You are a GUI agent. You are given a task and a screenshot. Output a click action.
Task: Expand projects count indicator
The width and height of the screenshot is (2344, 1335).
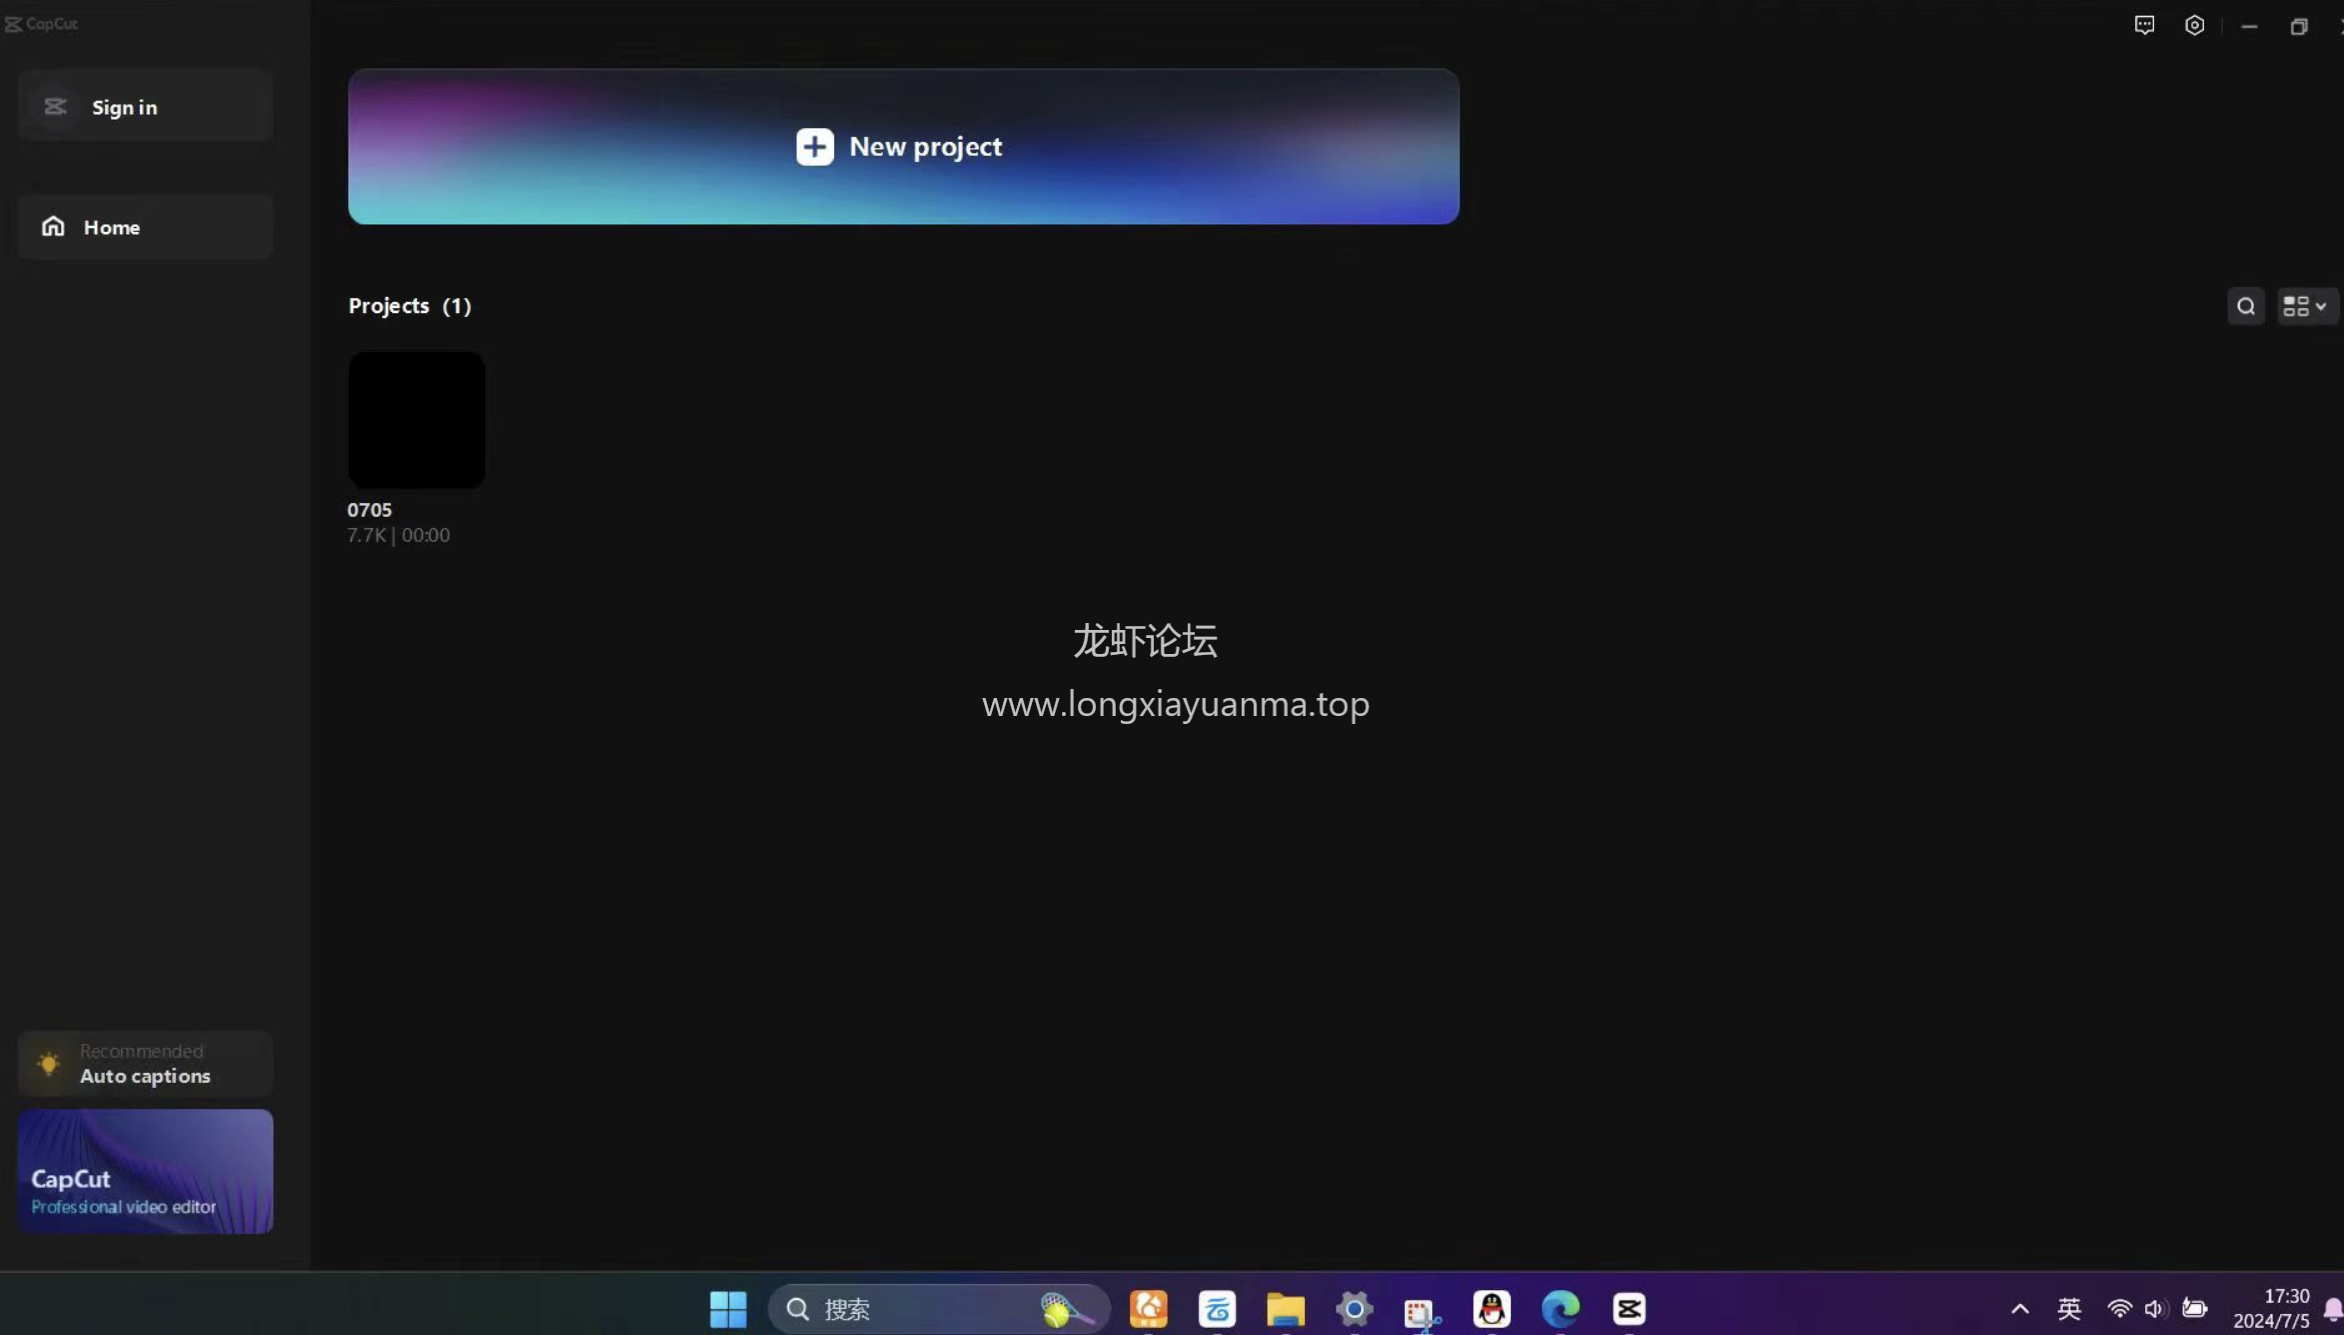coord(456,306)
